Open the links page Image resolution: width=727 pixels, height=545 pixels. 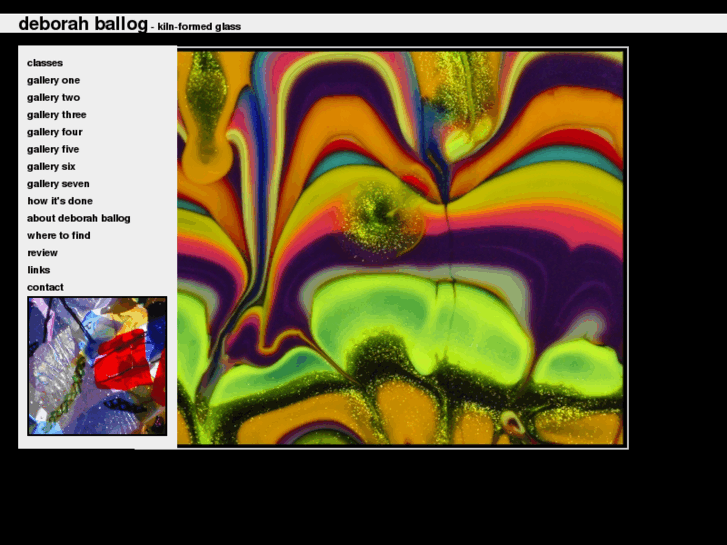click(x=38, y=270)
